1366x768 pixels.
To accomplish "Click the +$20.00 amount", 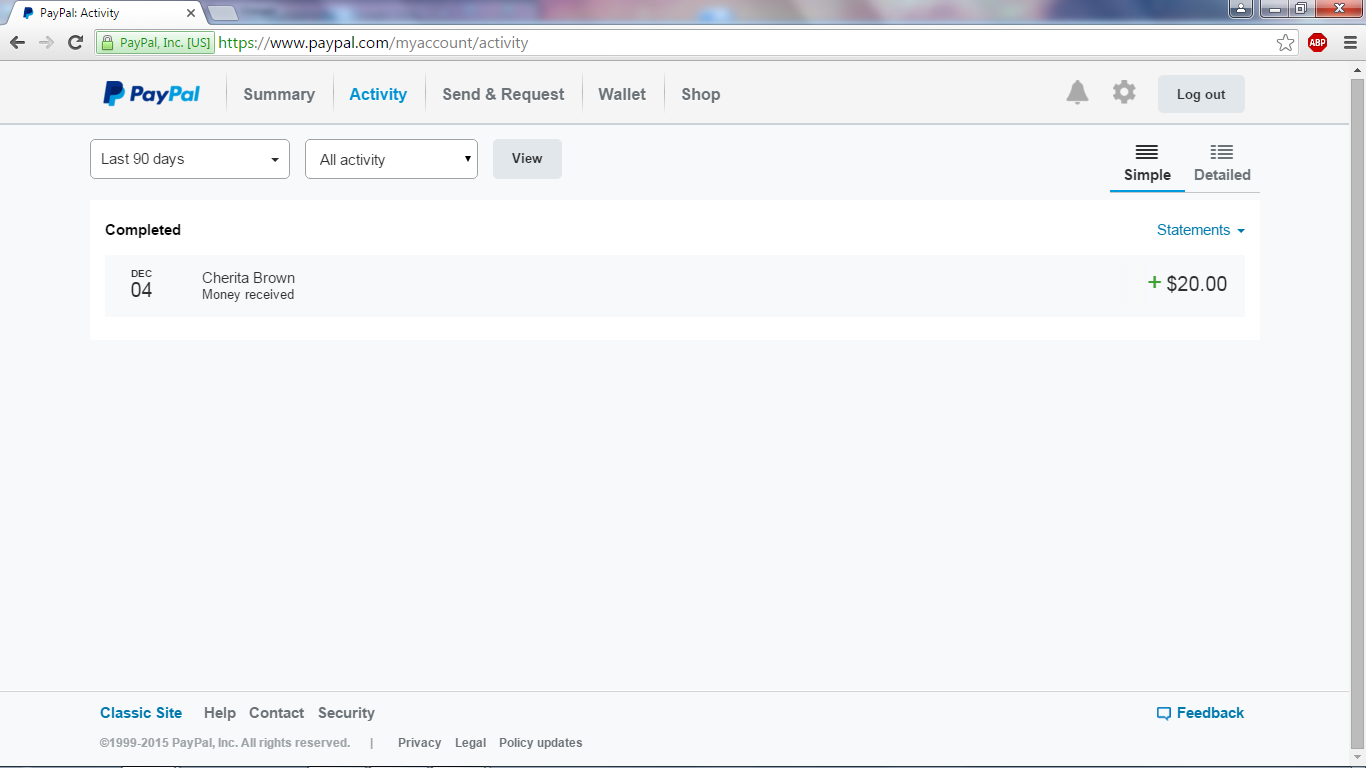I will [x=1187, y=284].
